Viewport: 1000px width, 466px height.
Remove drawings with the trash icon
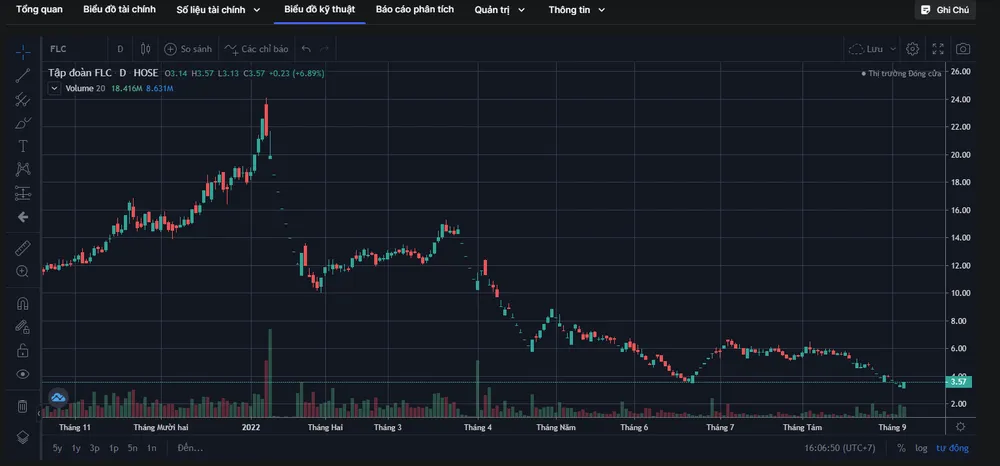point(22,406)
